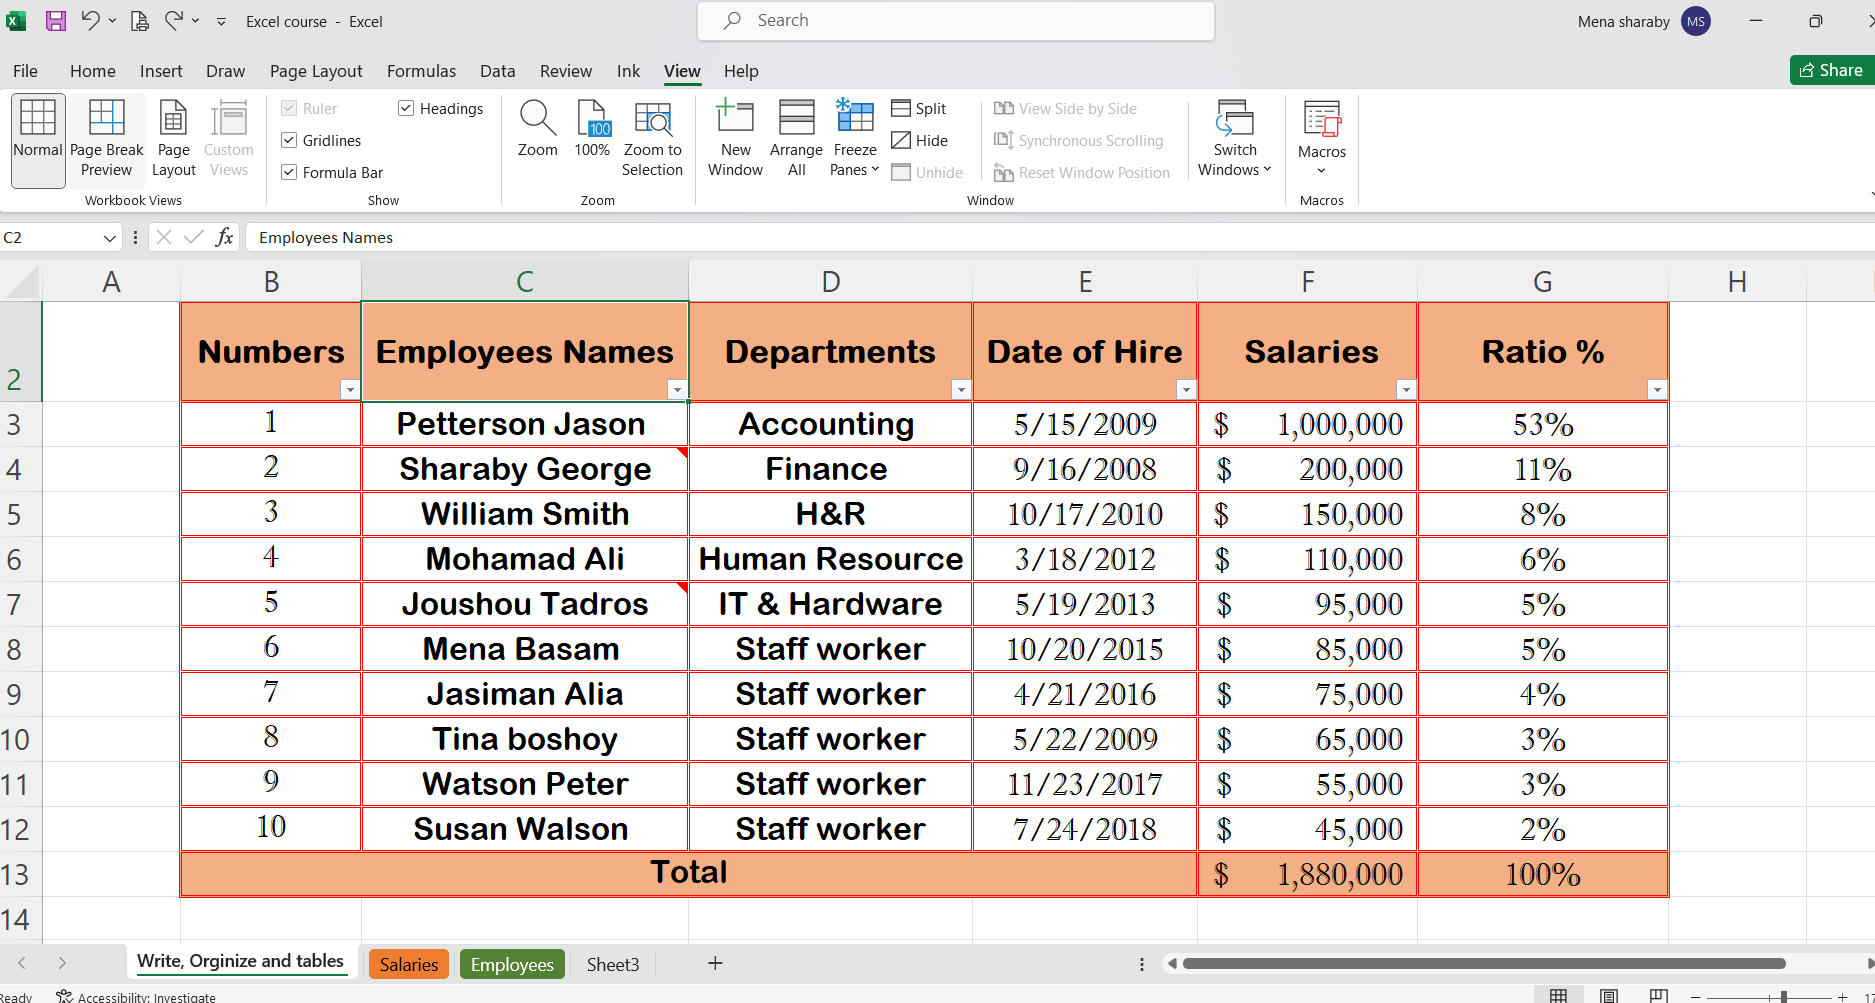The image size is (1875, 1003).
Task: Click the horizontal scrollbar thumb
Action: click(x=1484, y=964)
